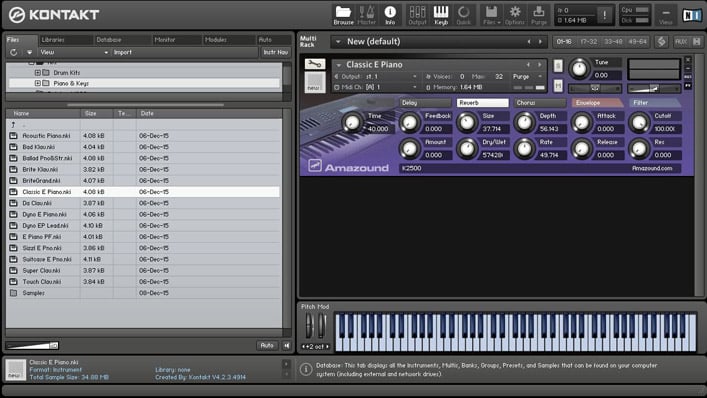Image resolution: width=707 pixels, height=398 pixels.
Task: Select the Reverb effect button
Action: [482, 103]
